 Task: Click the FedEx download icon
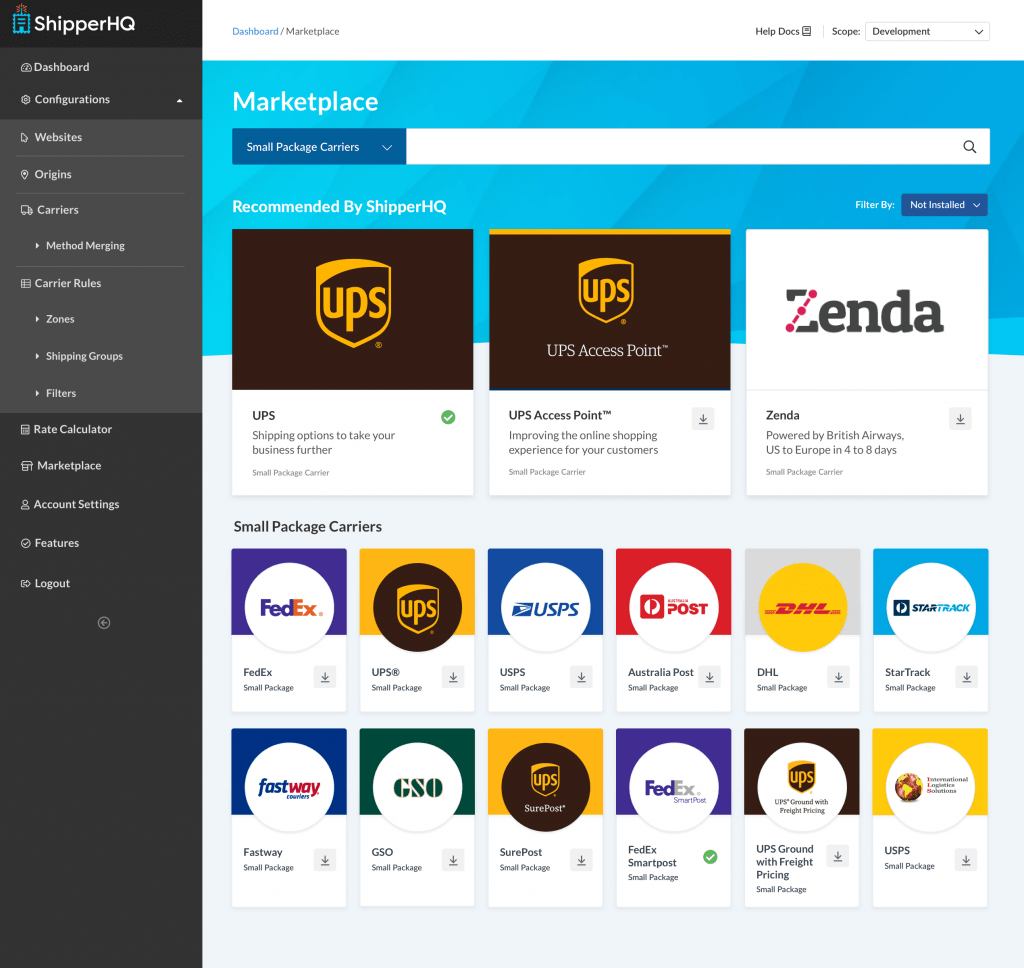click(x=325, y=677)
